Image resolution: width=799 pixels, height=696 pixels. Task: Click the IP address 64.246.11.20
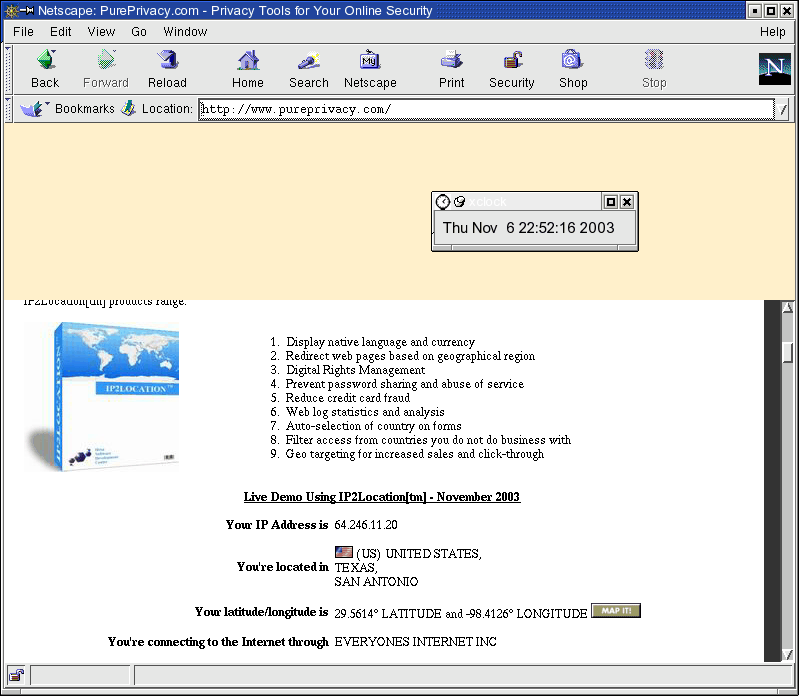pyautogui.click(x=366, y=525)
